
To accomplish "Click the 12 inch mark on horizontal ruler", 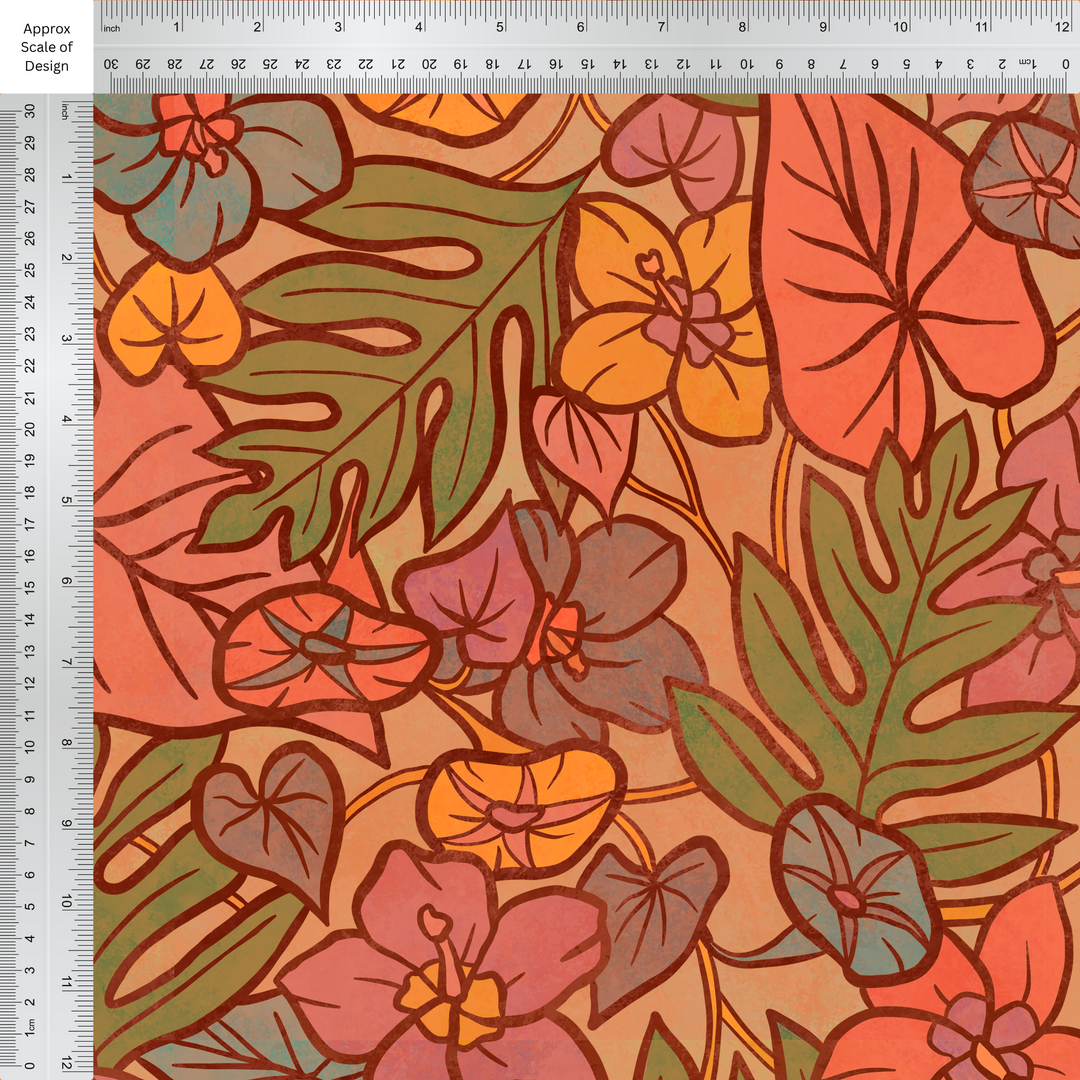I will pos(1061,27).
